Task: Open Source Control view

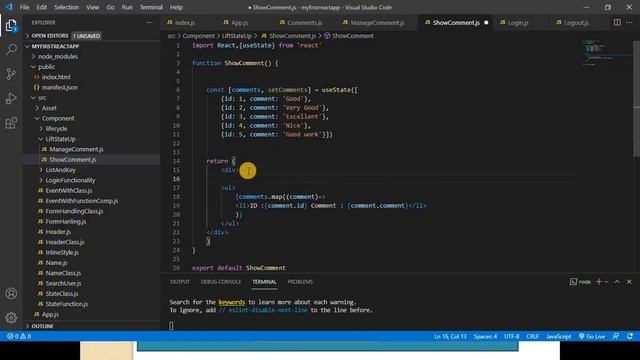Action: (11, 74)
